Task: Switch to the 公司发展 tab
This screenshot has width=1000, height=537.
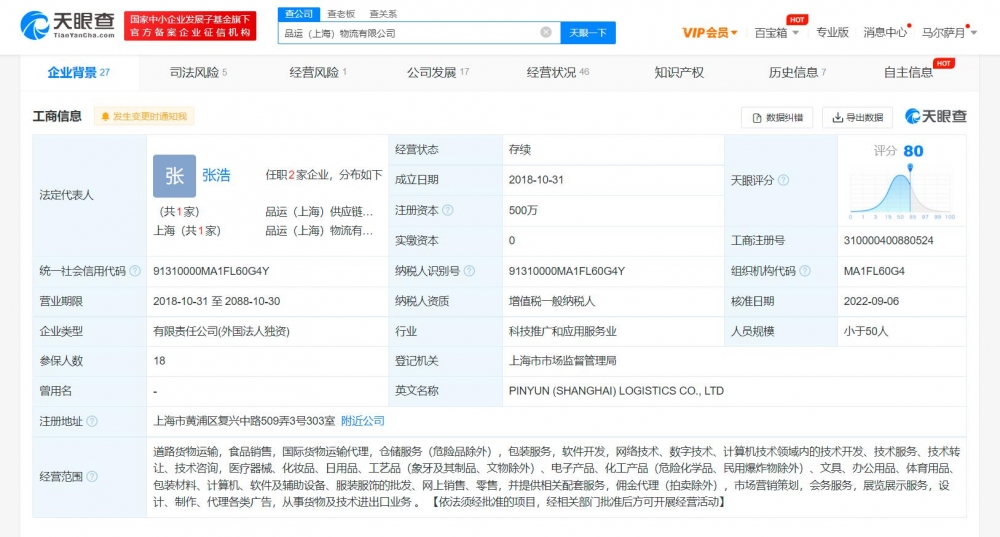Action: coord(438,73)
